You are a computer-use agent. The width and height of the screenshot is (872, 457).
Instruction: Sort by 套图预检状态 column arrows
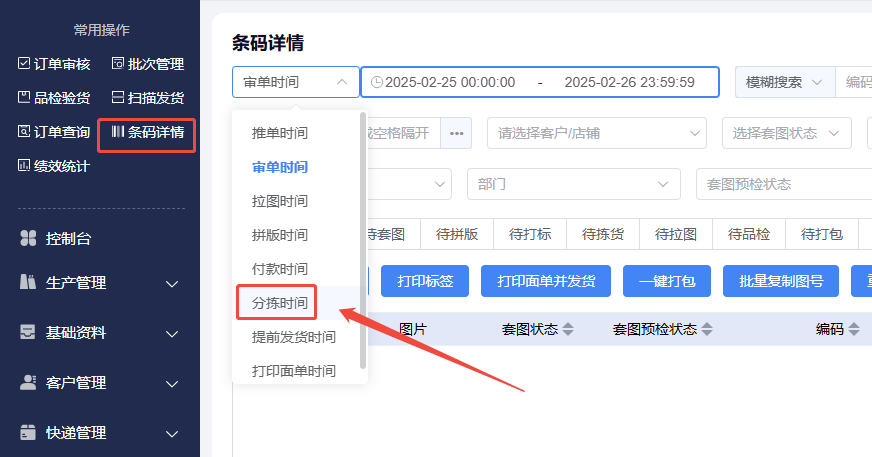pos(707,329)
